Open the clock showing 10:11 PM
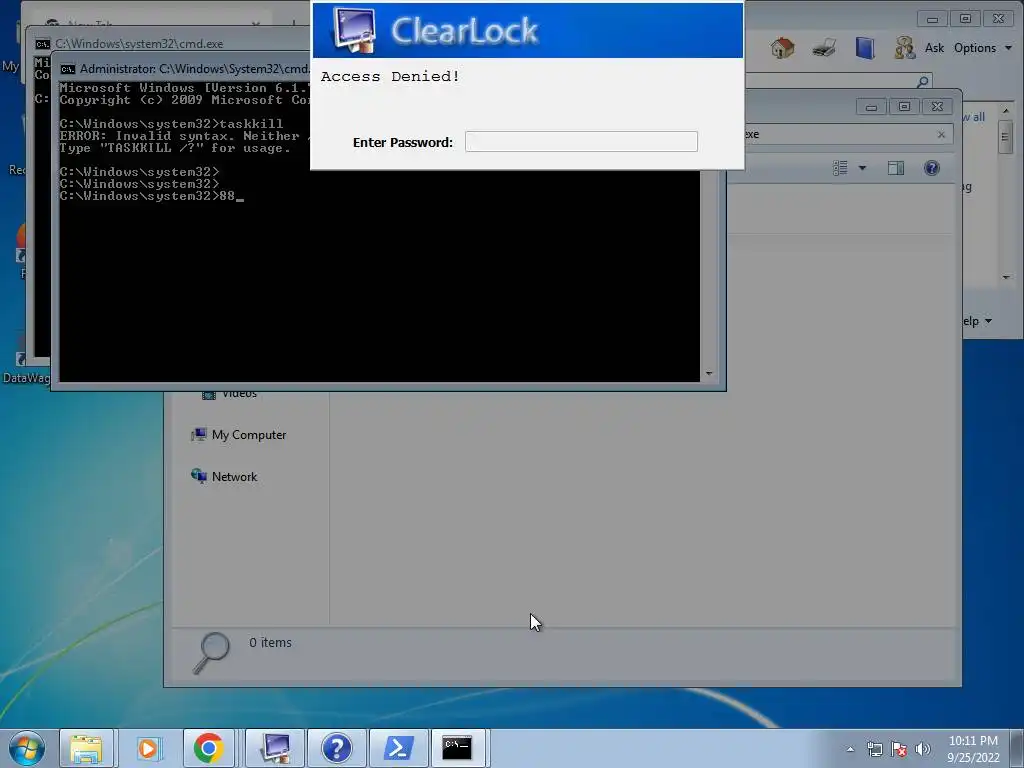The image size is (1024, 768). (973, 749)
